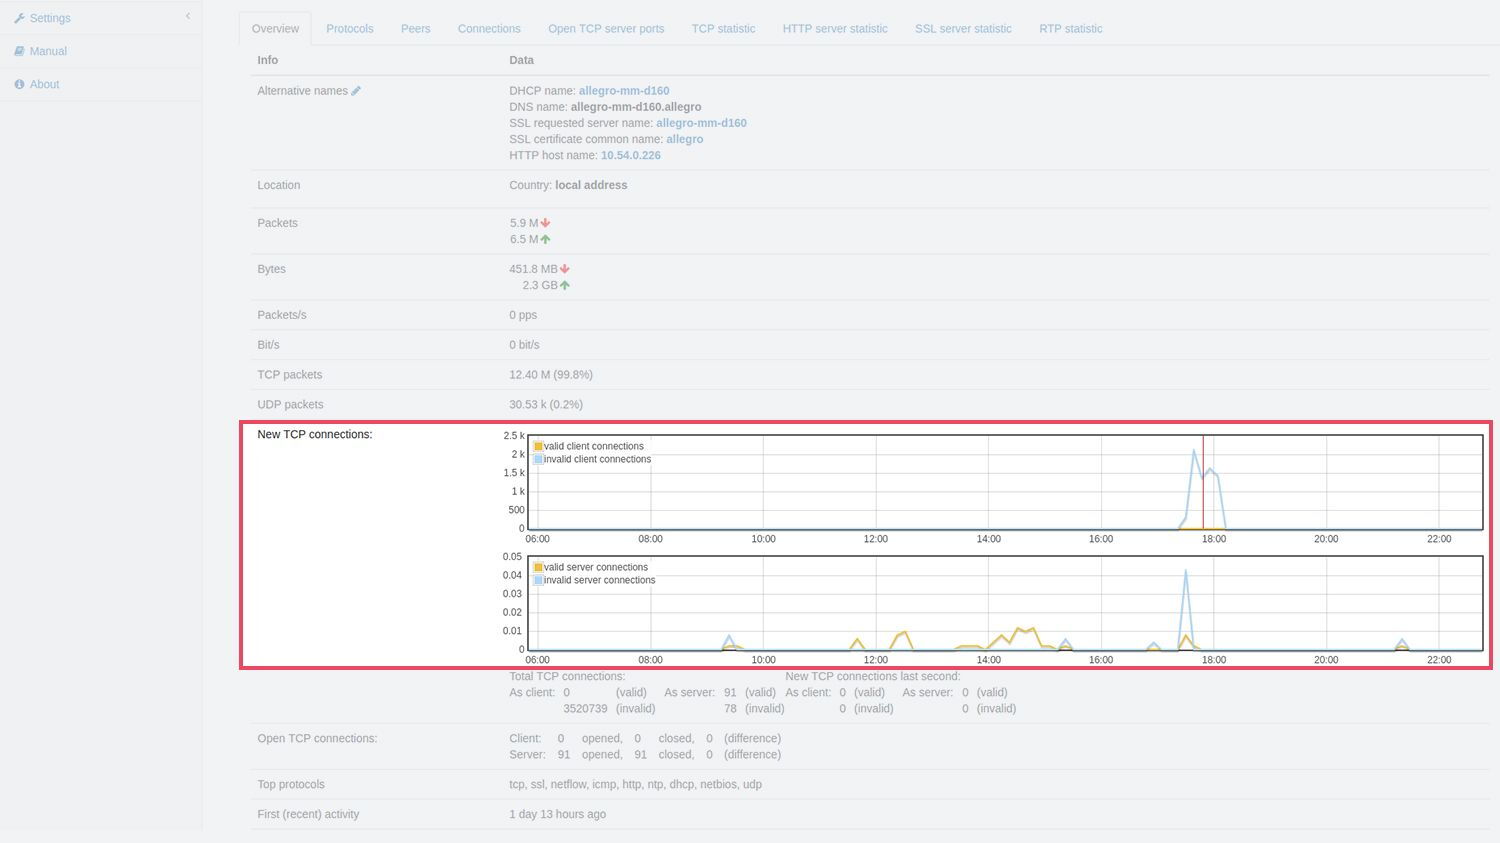Toggle valid server connections legend swatch
Screen dimensions: 1500x843
[538, 568]
